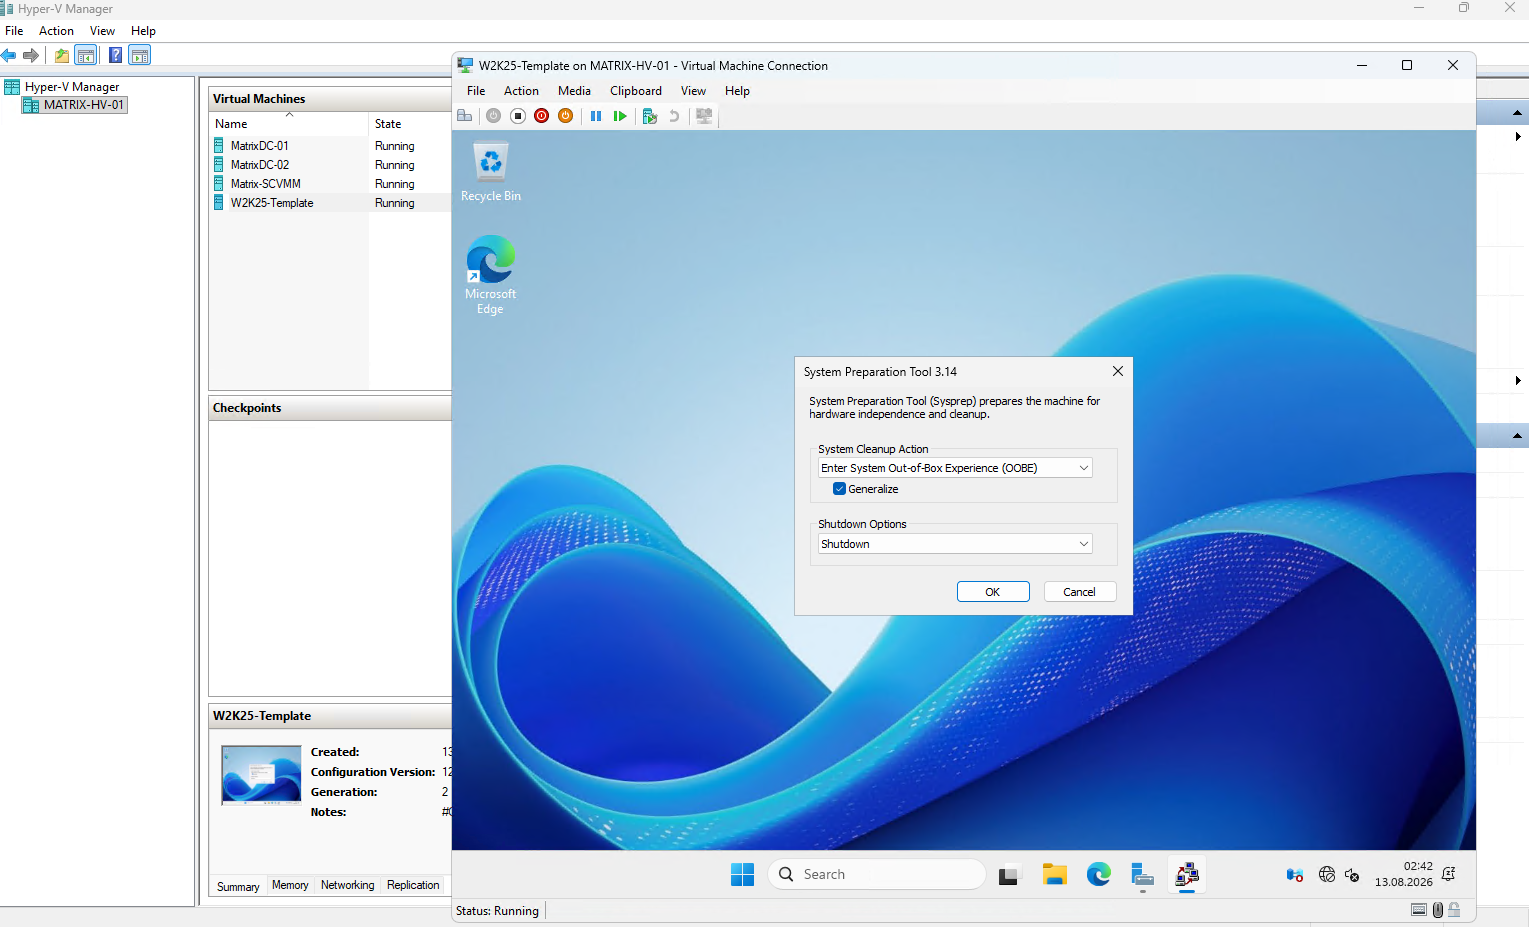Screen dimensions: 1529x927
Task: Click the grey Start VM power icon
Action: [x=494, y=116]
